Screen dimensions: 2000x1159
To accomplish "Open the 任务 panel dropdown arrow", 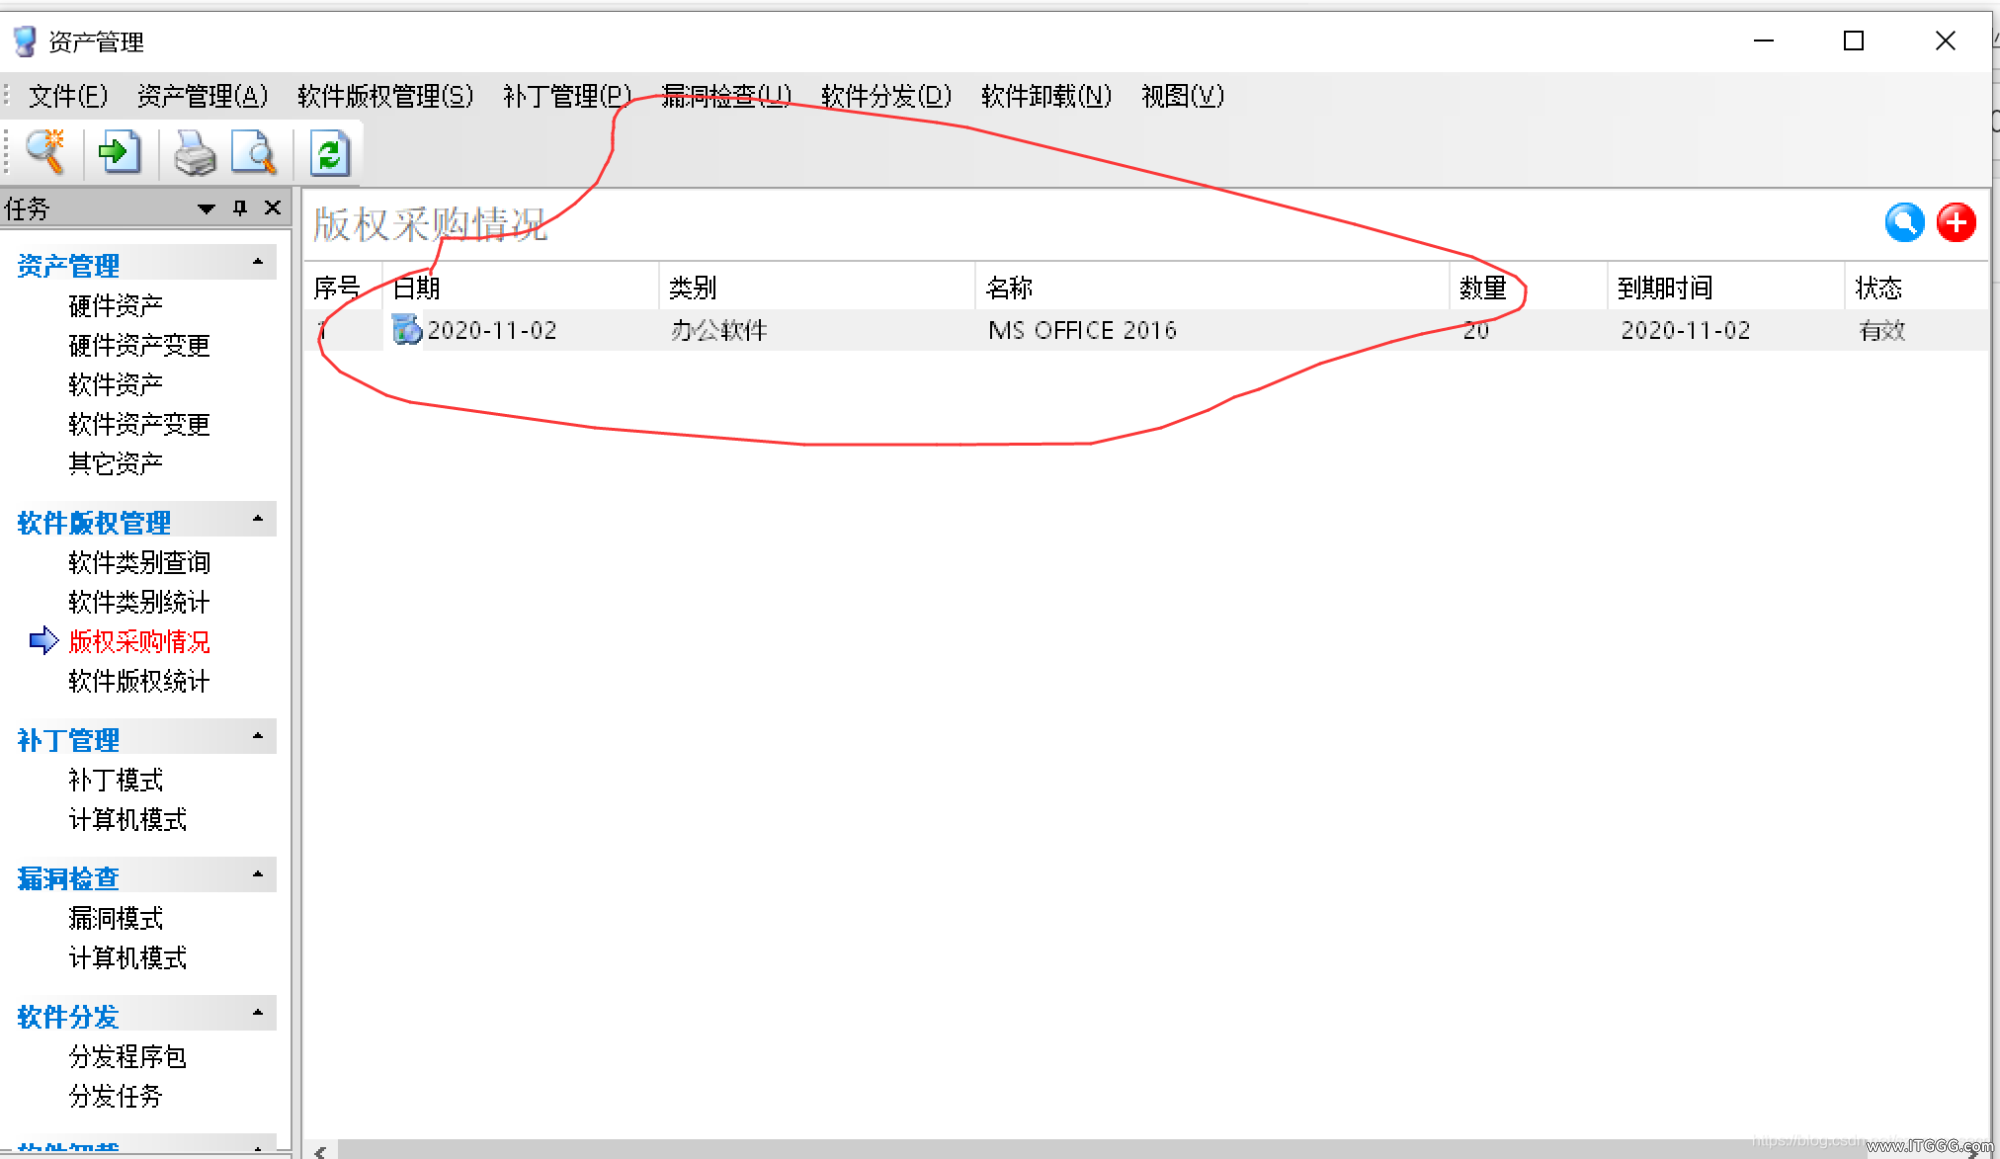I will pyautogui.click(x=206, y=208).
